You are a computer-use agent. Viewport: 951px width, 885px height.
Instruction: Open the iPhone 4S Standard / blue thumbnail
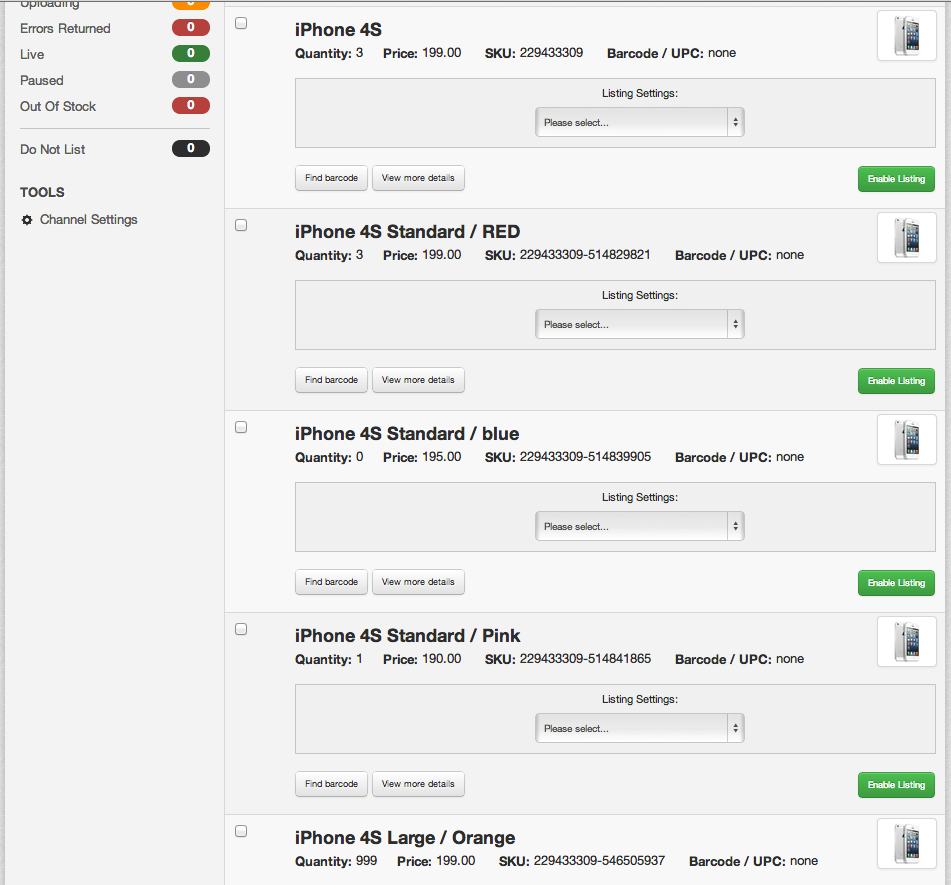tap(907, 440)
